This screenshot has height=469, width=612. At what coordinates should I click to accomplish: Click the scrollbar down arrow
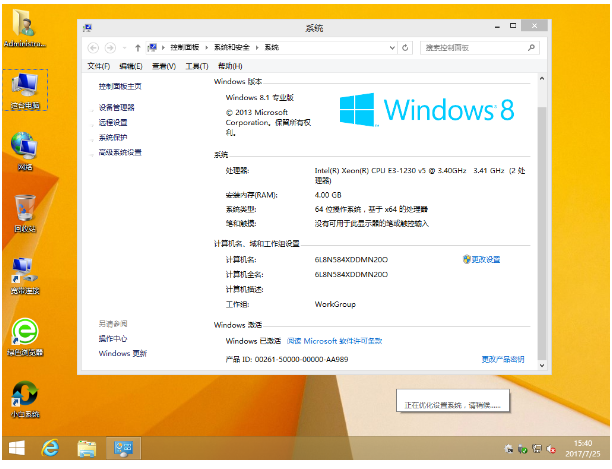pyautogui.click(x=542, y=365)
